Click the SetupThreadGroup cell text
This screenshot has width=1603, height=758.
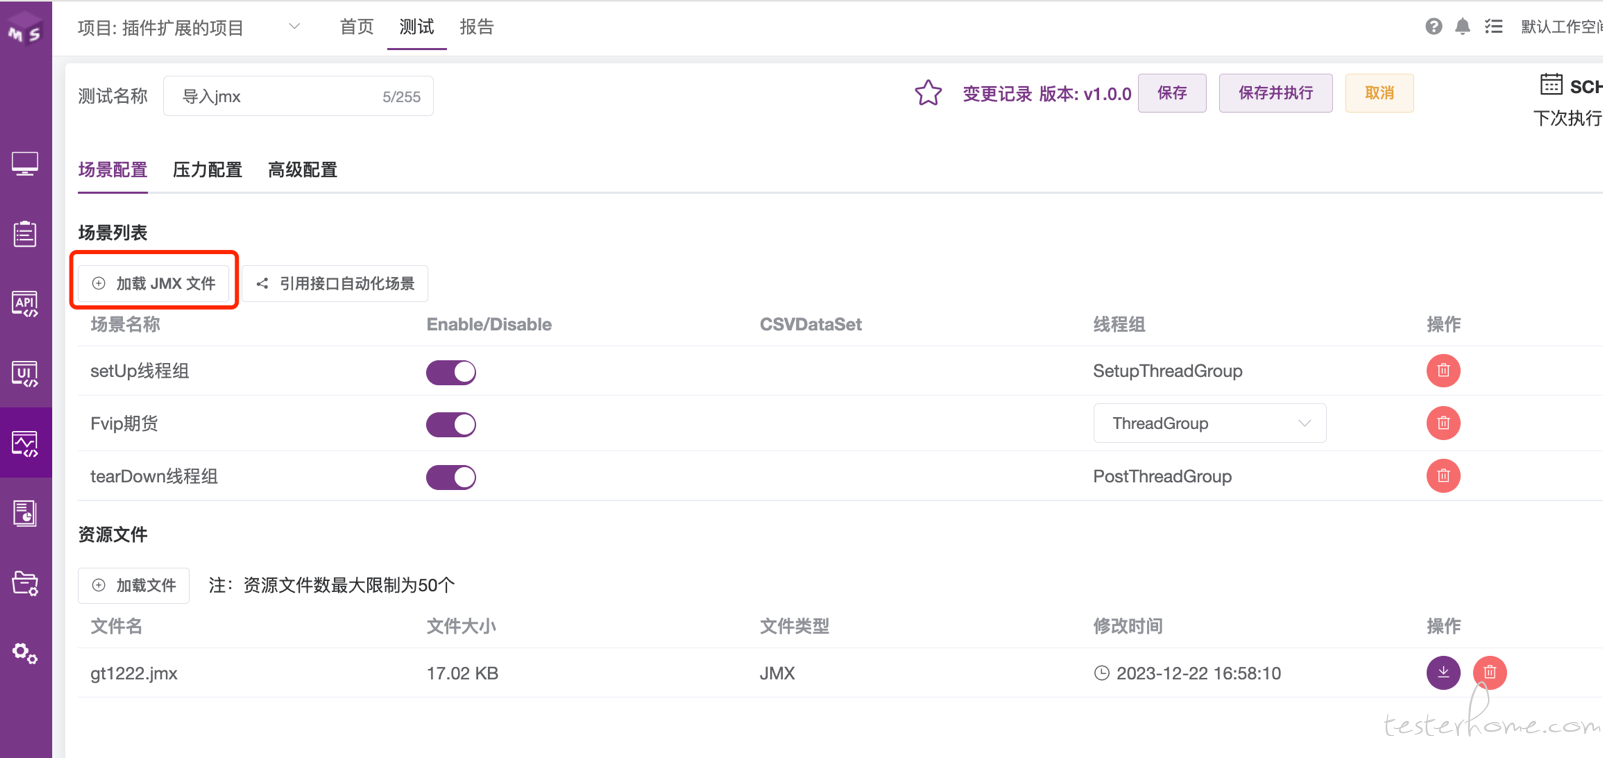pos(1167,371)
